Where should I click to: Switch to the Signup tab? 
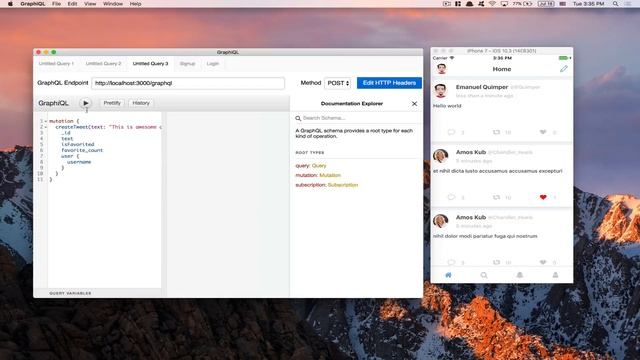click(187, 64)
